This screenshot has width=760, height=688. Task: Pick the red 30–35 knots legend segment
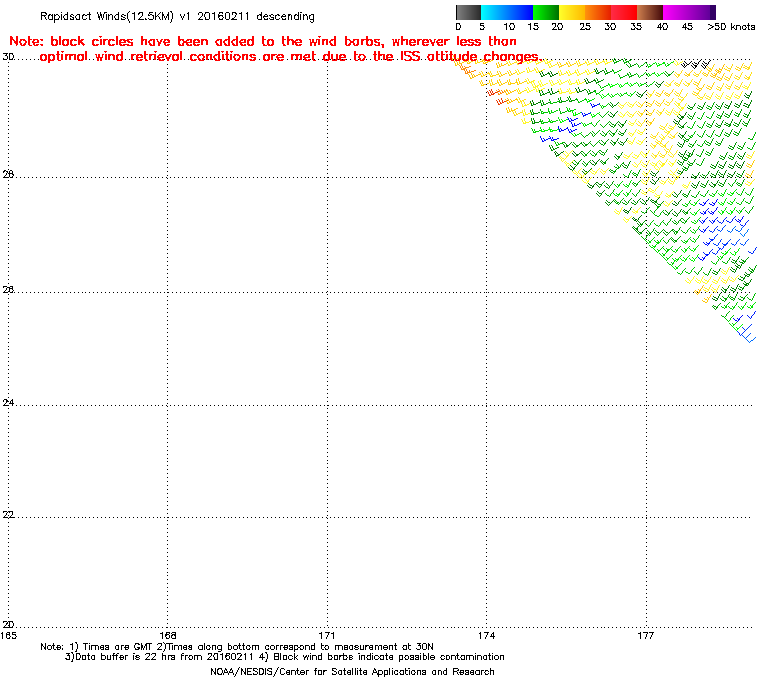click(x=624, y=12)
